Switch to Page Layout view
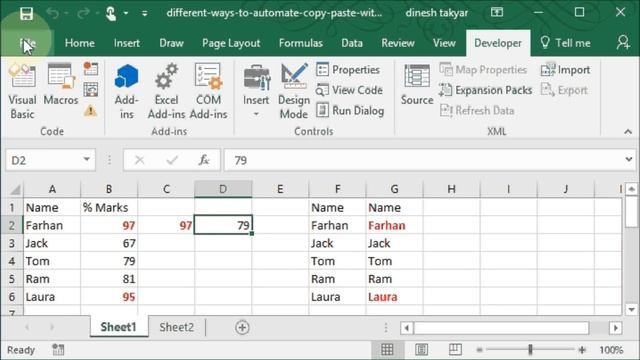 [x=421, y=349]
